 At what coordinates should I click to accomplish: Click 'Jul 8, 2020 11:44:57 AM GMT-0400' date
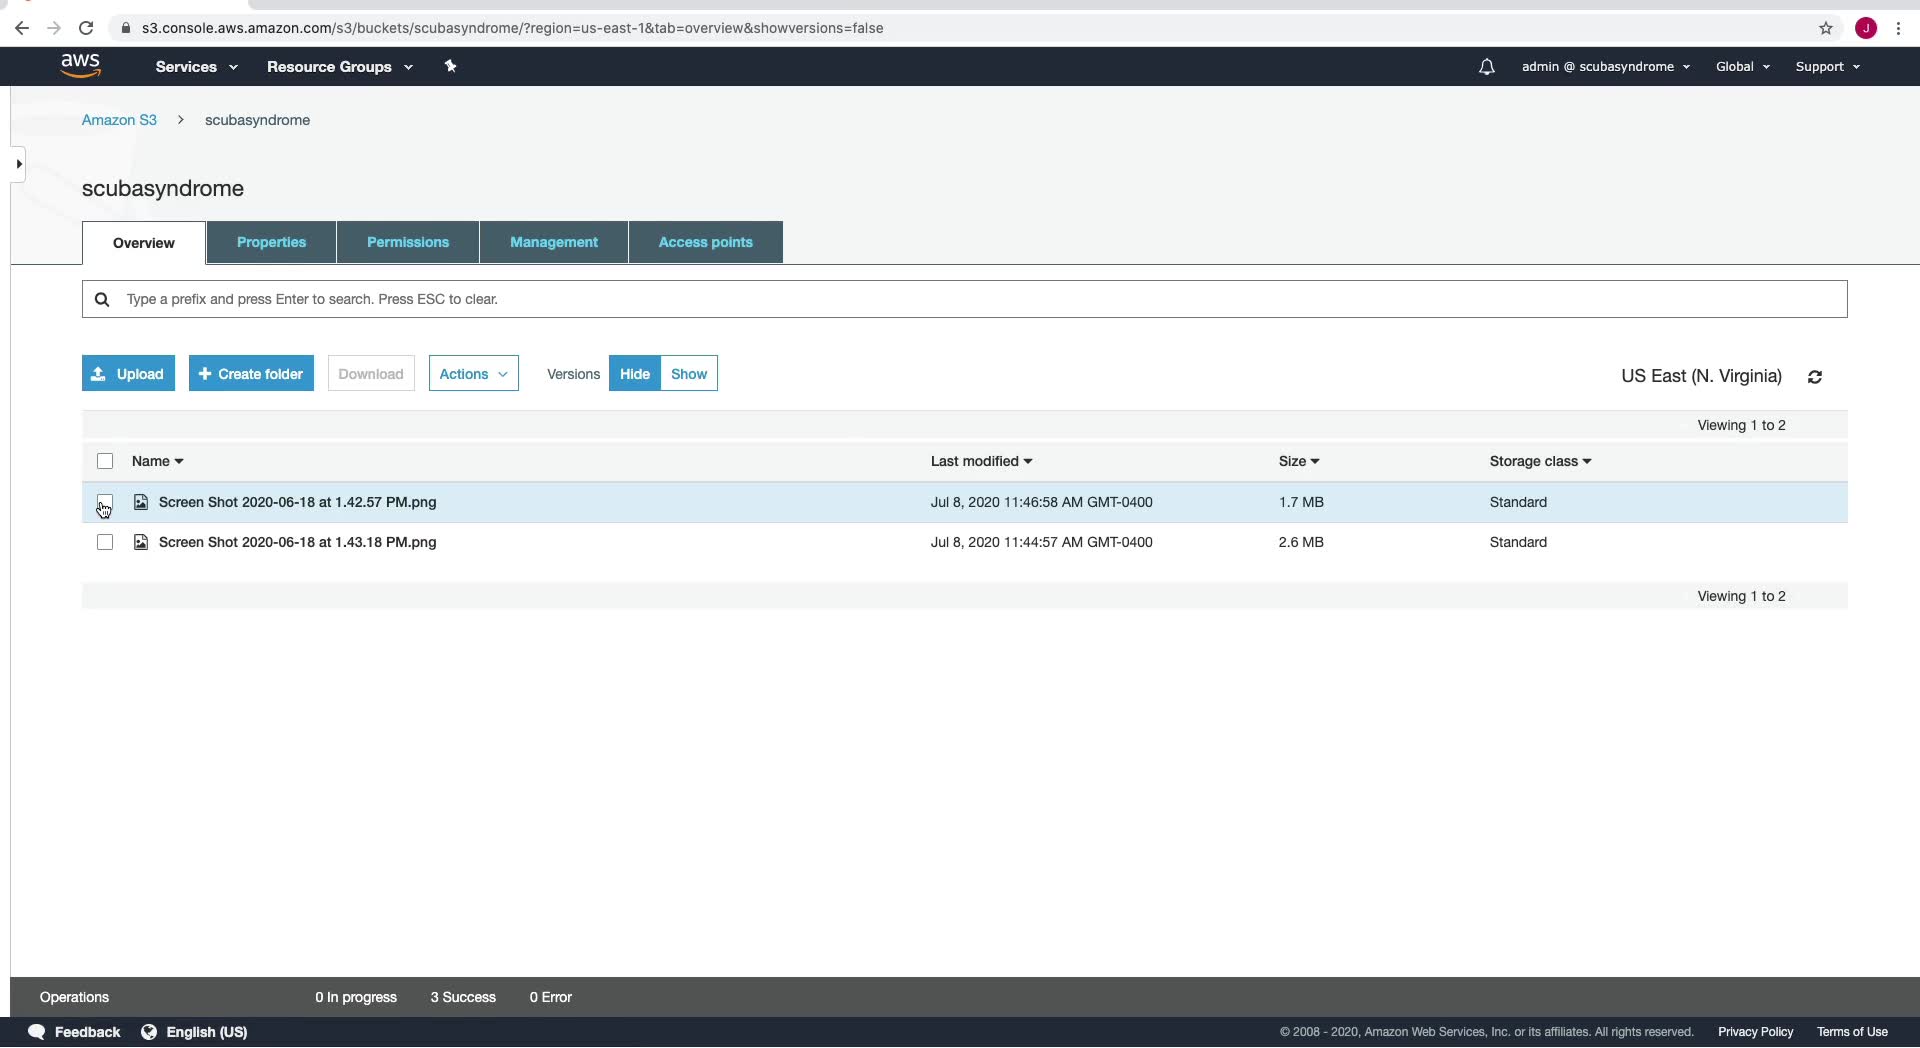(x=1041, y=542)
